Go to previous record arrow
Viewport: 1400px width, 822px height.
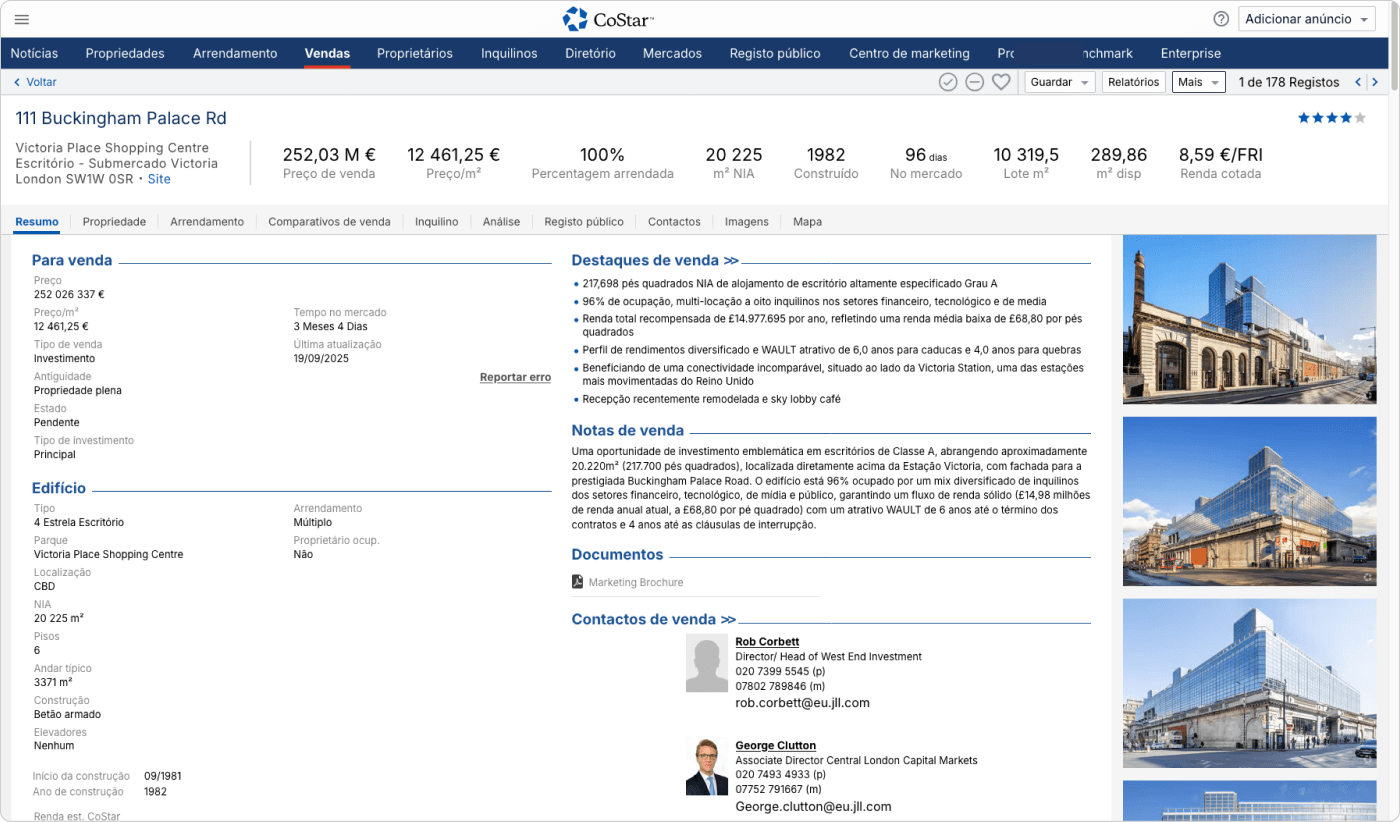(1358, 82)
